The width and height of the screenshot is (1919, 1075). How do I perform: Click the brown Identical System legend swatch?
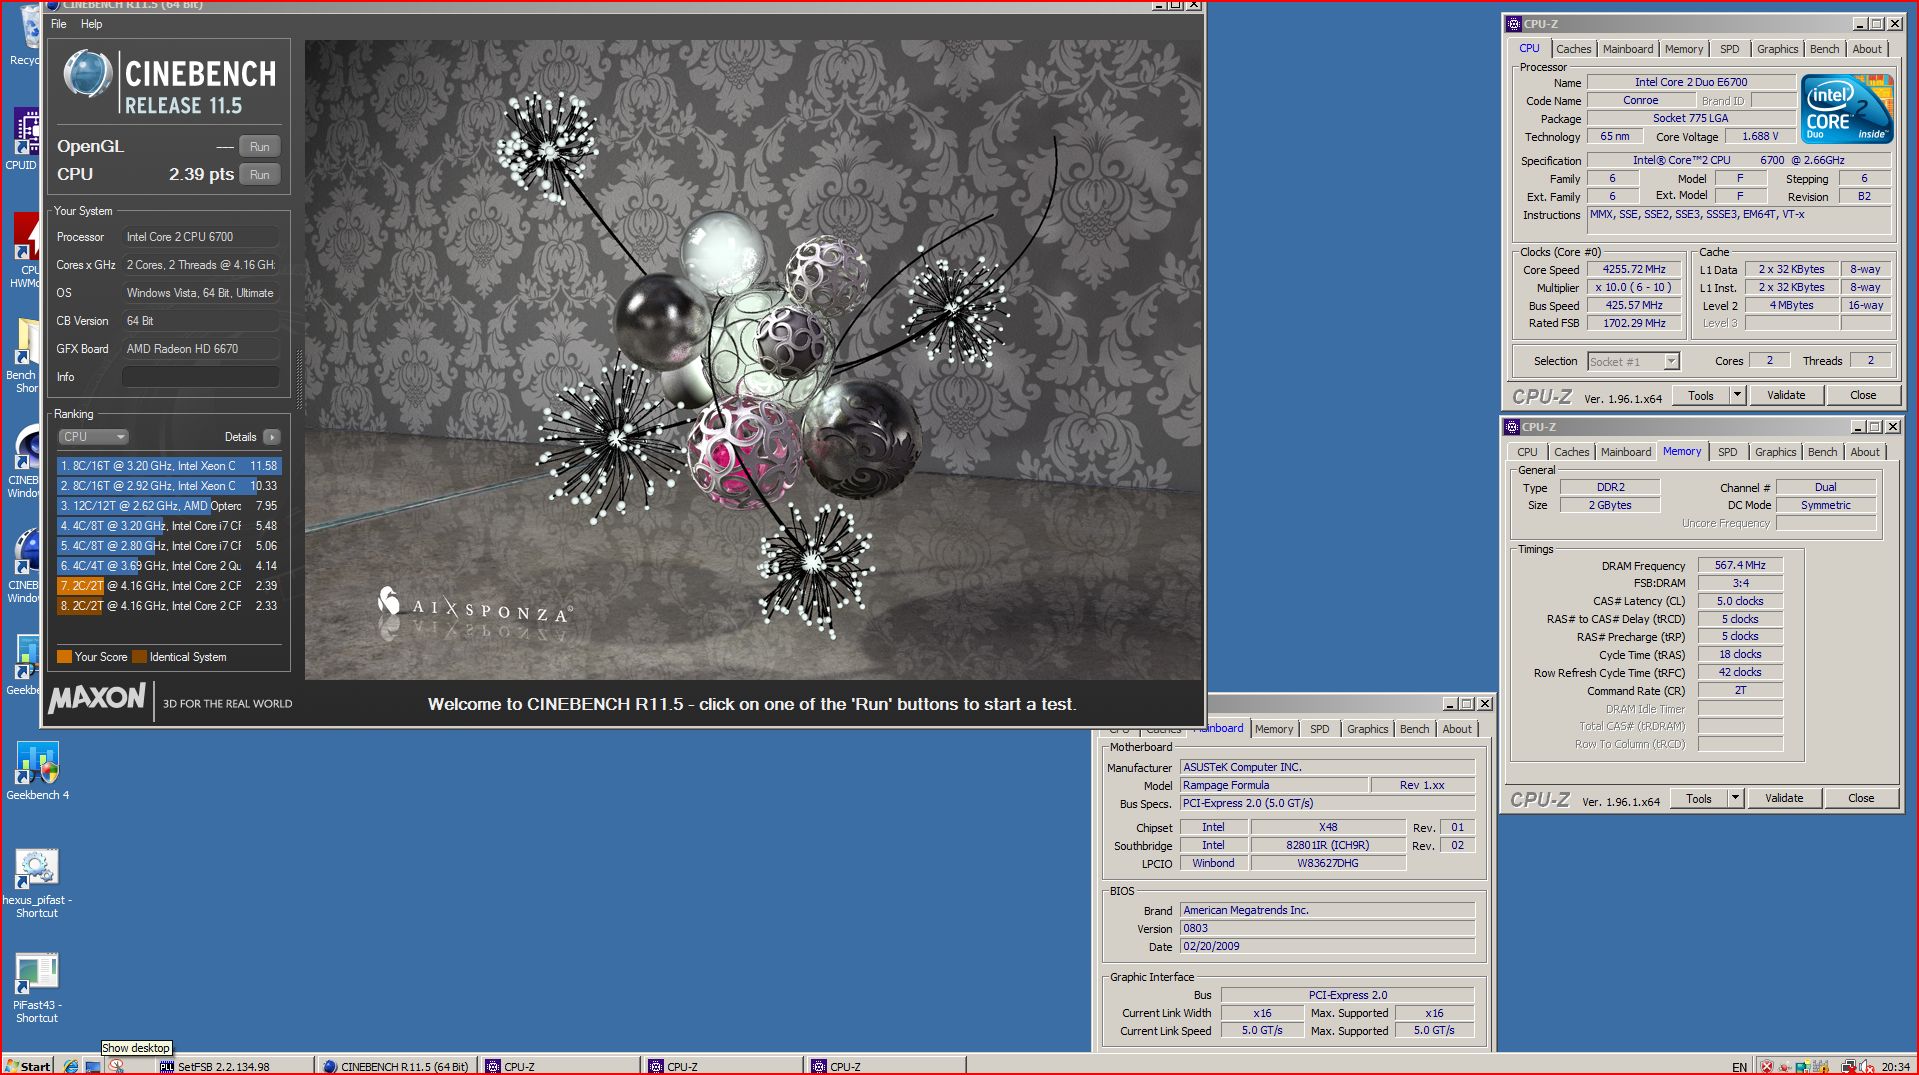point(139,657)
